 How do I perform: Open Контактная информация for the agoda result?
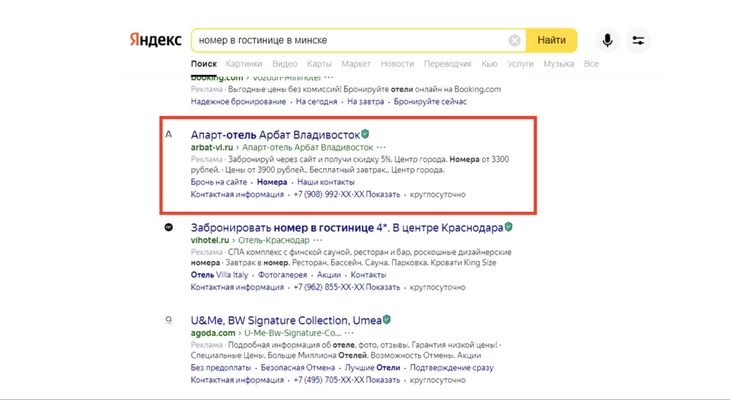tap(237, 380)
